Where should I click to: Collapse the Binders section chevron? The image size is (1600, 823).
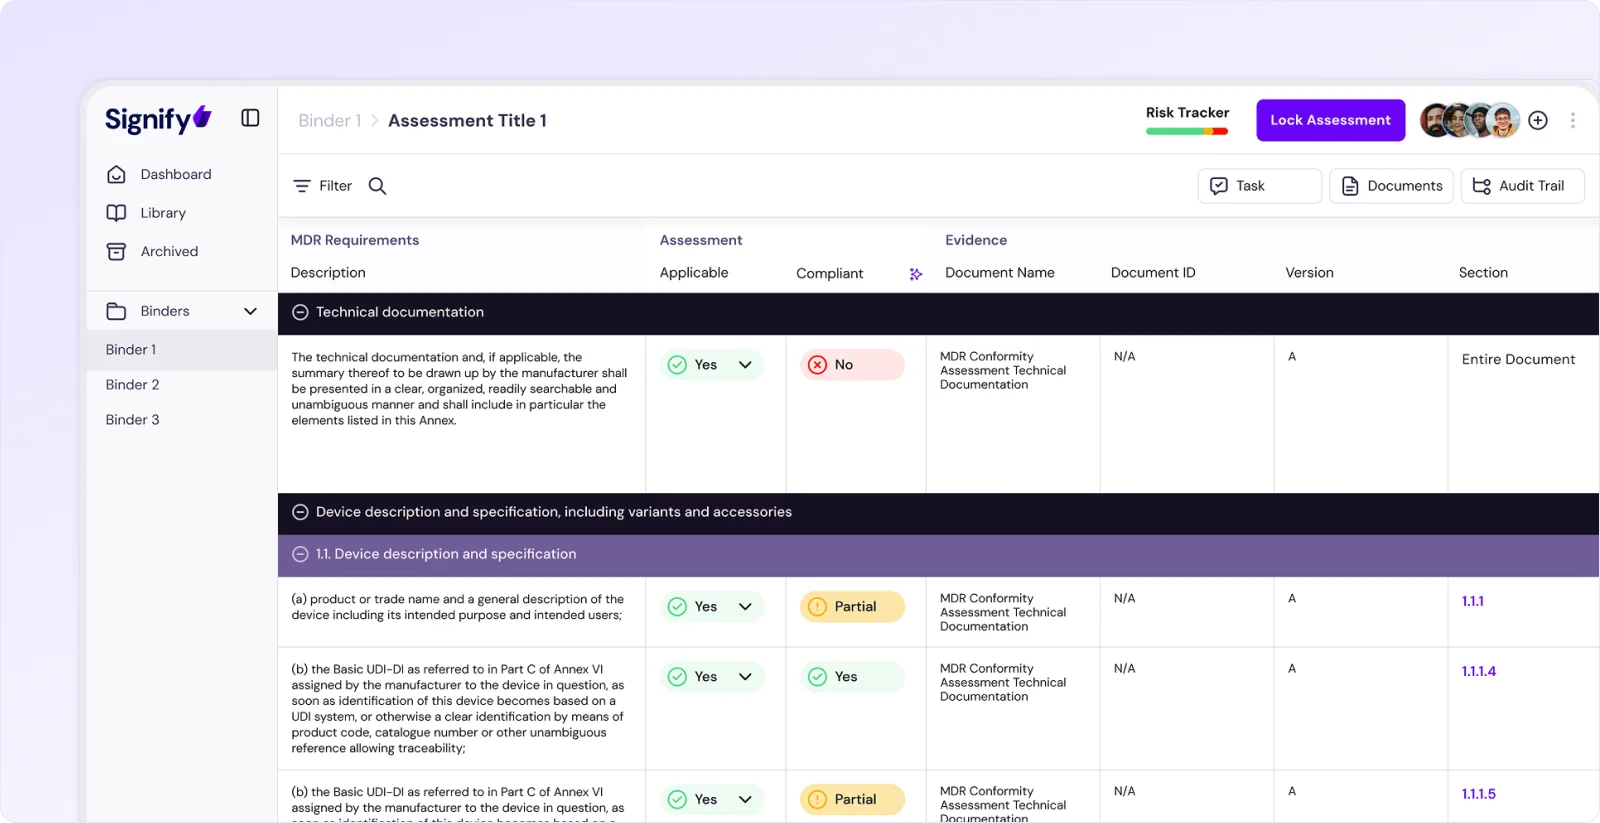(250, 311)
